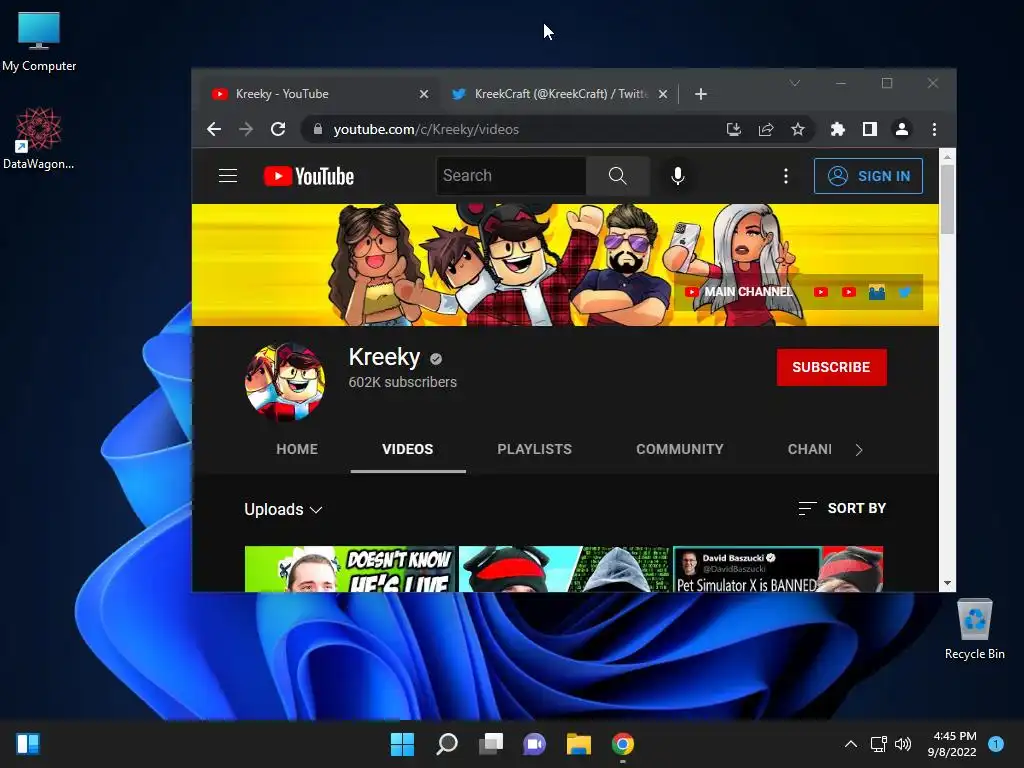Install app icon in the address bar

coord(733,129)
